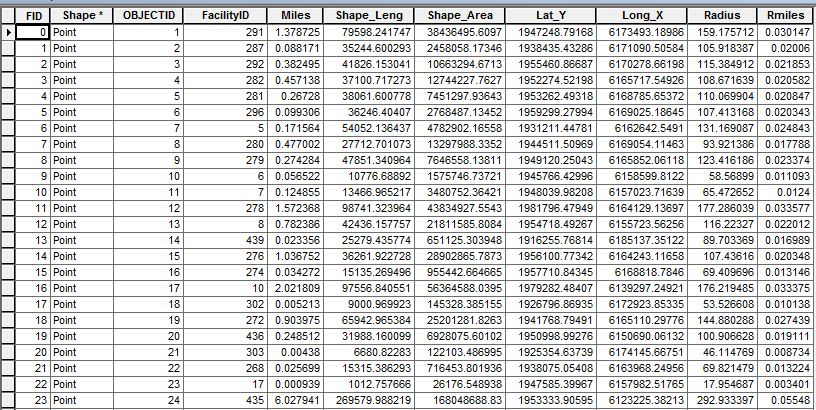Image resolution: width=816 pixels, height=410 pixels.
Task: Click the Rmiles column header
Action: point(786,16)
